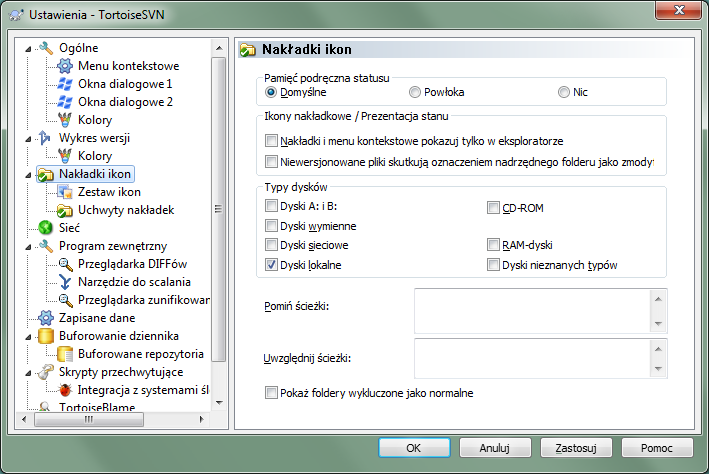Click the Uchwyty nakładek folder icon

[65, 210]
